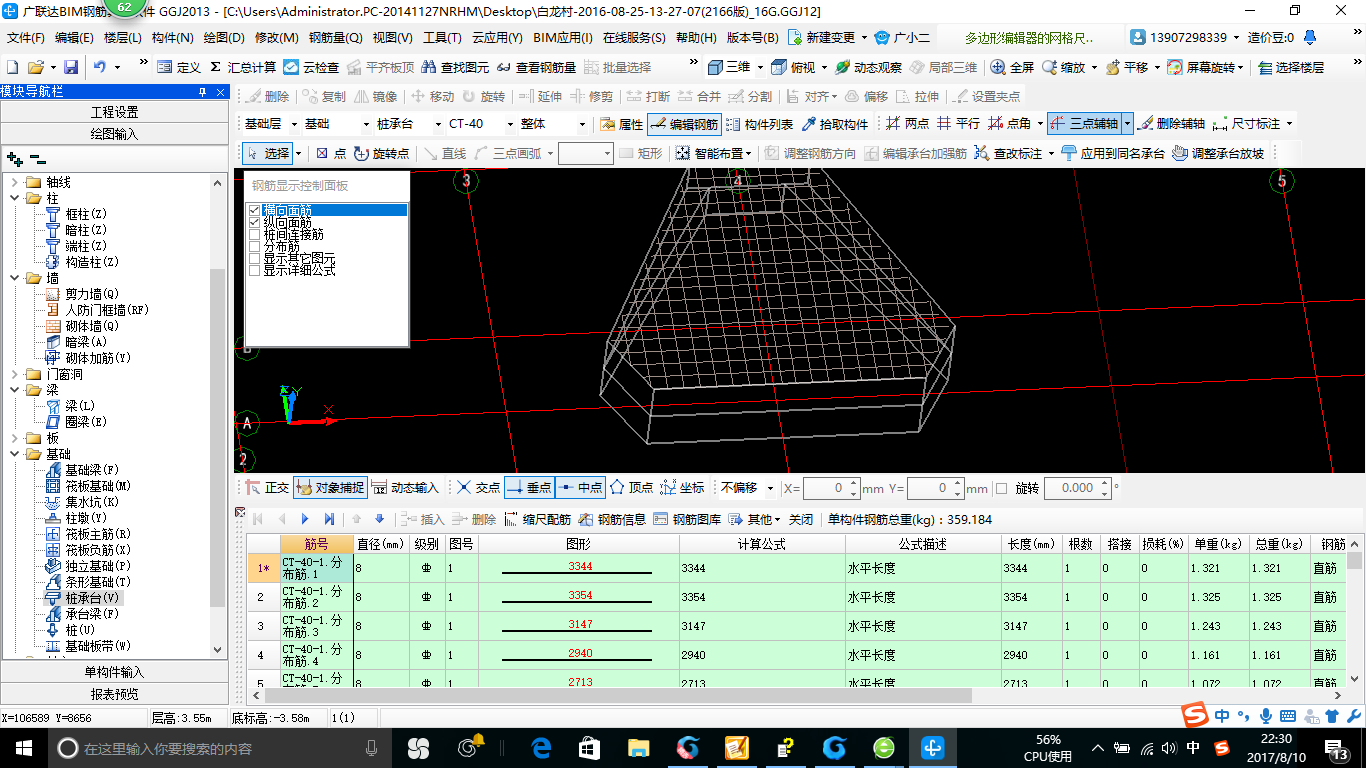Click 关闭 in rebar table toolbar
Image resolution: width=1366 pixels, height=768 pixels.
pos(801,519)
